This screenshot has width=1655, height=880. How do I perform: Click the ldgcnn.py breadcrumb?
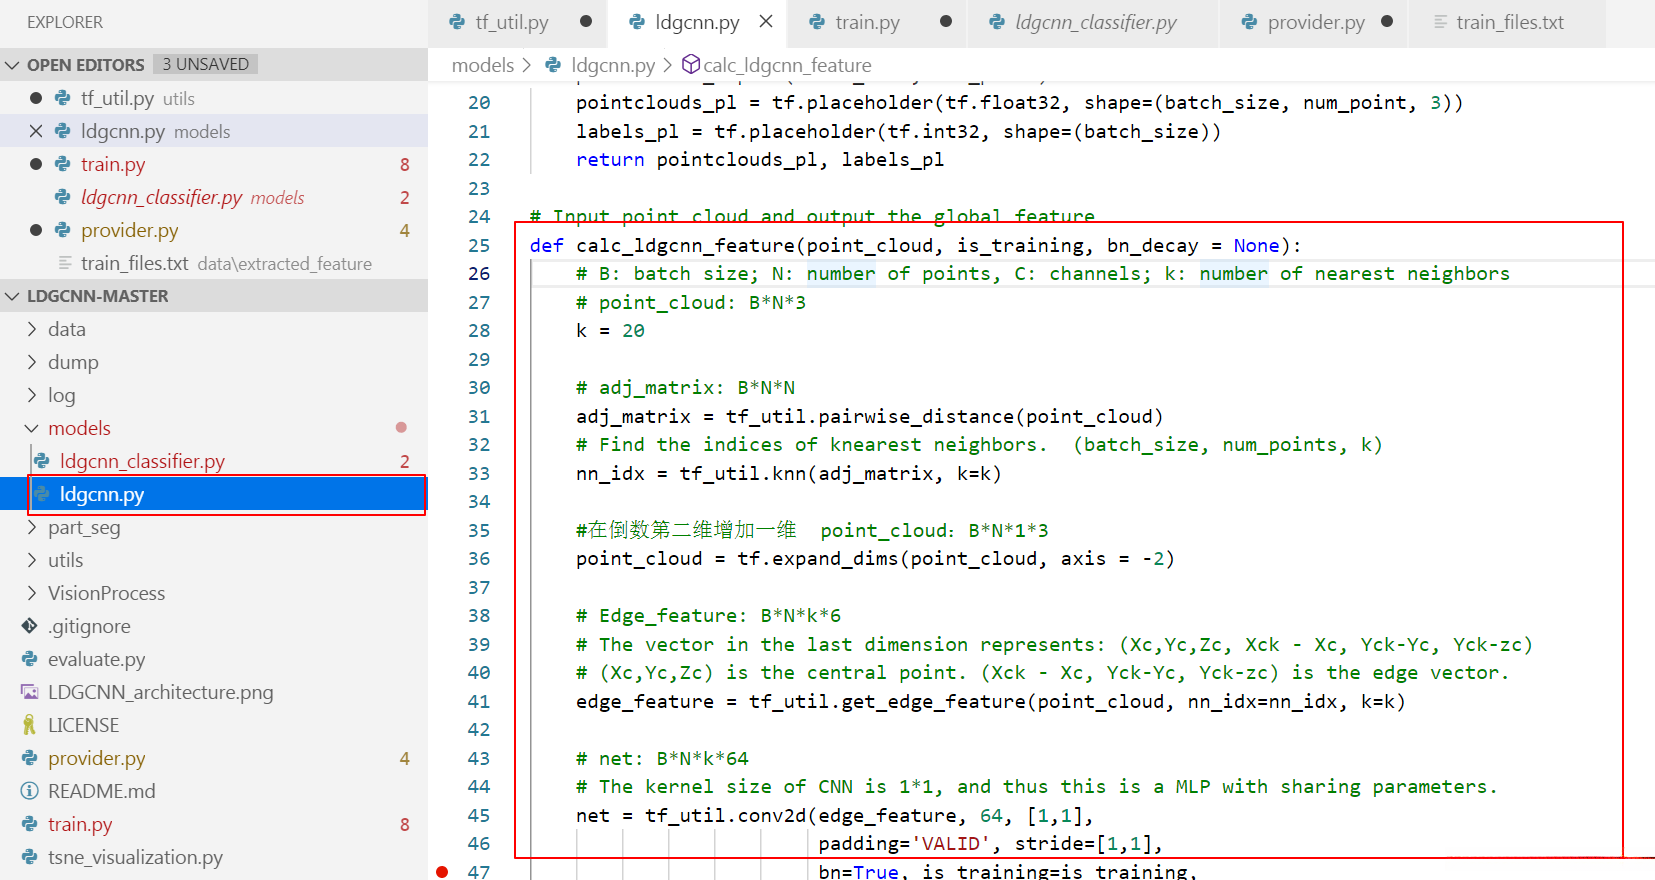click(x=613, y=65)
